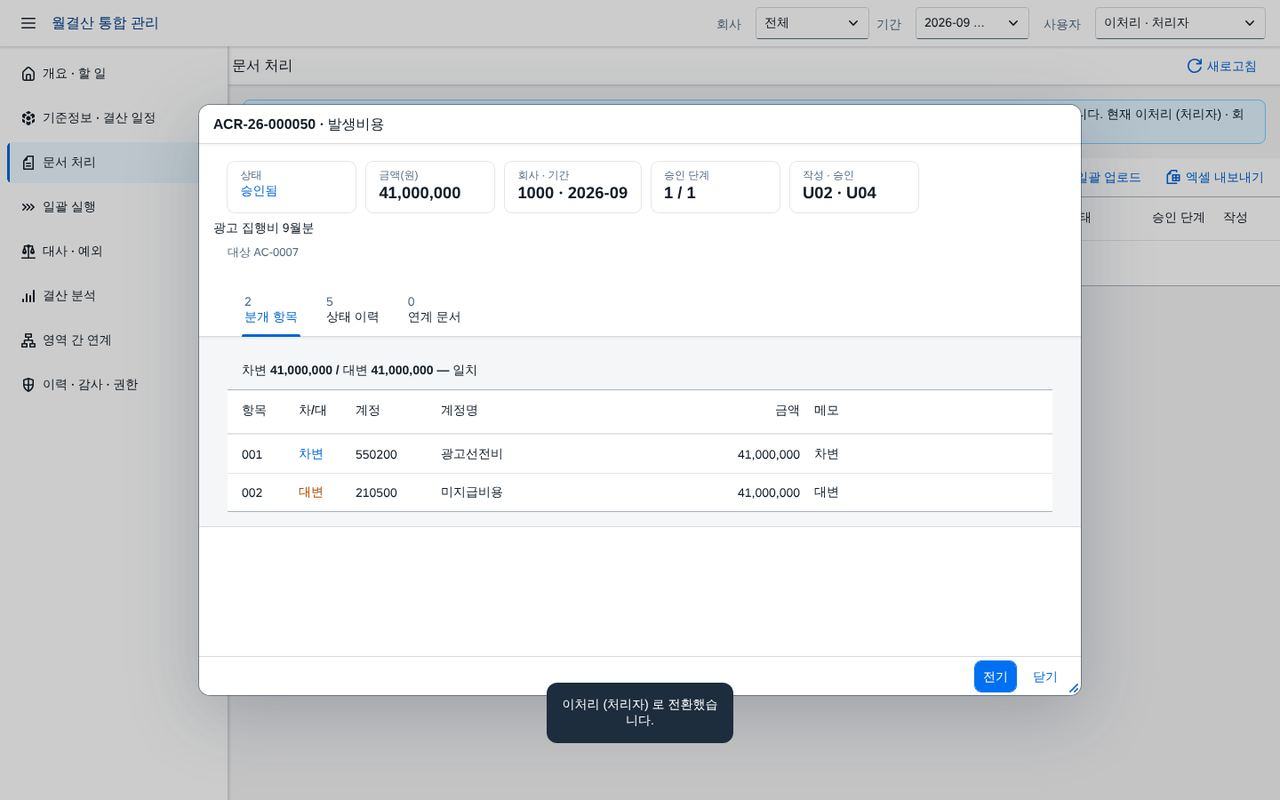
Task: Click the 전기 post button
Action: click(995, 677)
